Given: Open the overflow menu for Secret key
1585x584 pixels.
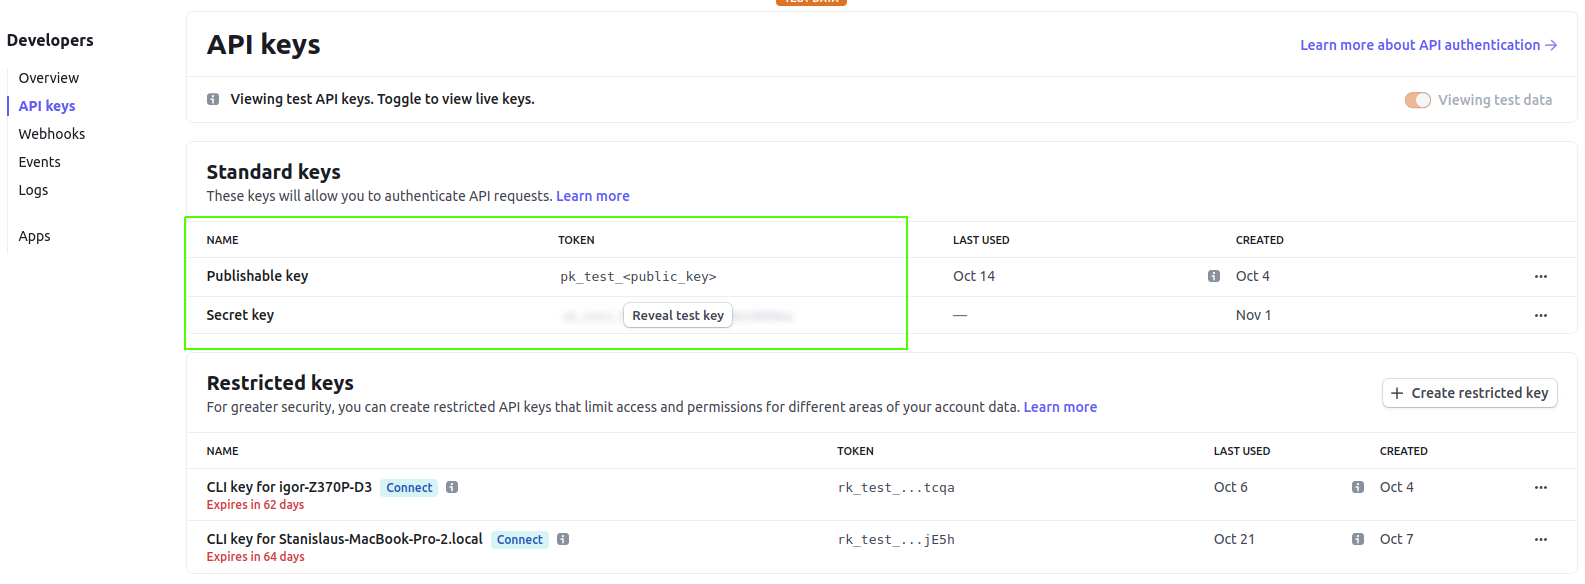Looking at the screenshot, I should point(1541,315).
